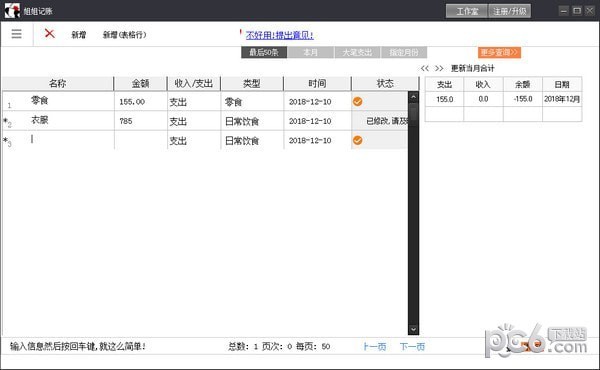Image resolution: width=600 pixels, height=370 pixels.
Task: Go to 下一页 next page
Action: [x=412, y=347]
